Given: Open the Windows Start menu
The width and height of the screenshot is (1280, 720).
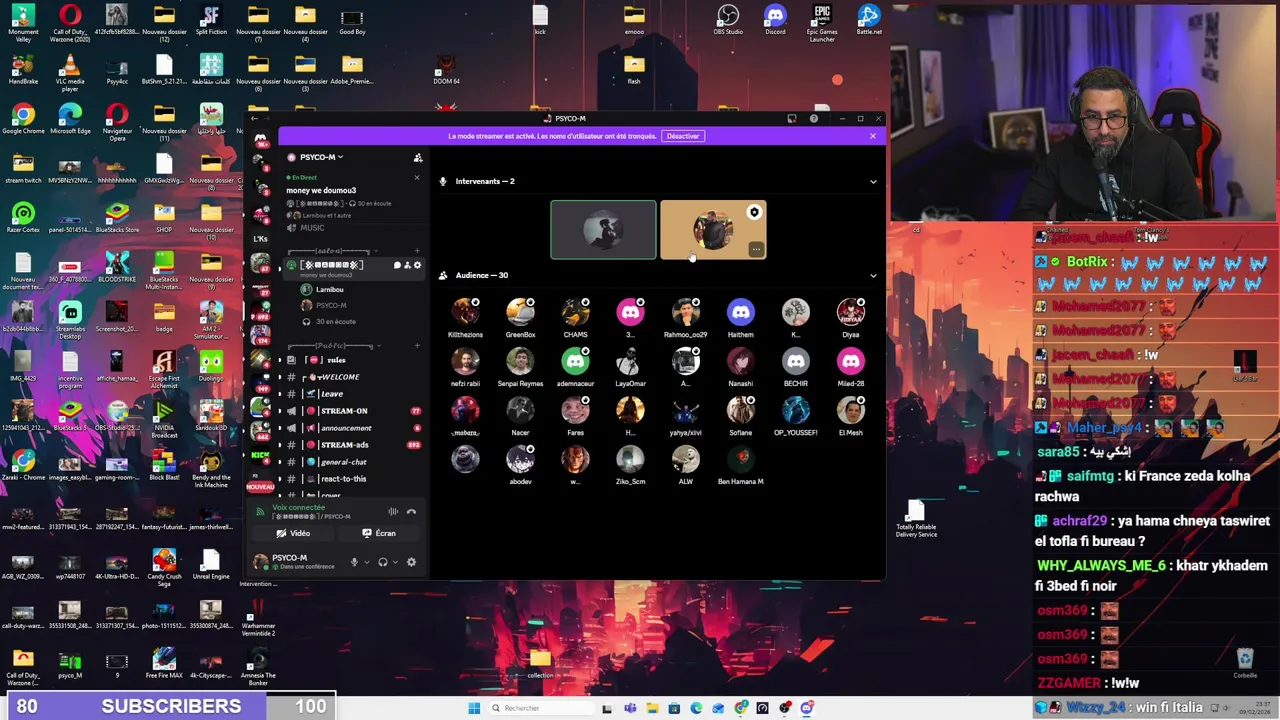Looking at the screenshot, I should click(474, 708).
